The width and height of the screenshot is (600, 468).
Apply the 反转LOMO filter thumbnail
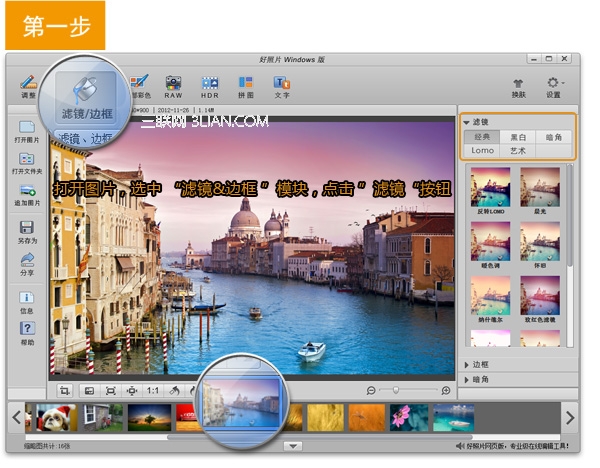point(490,187)
